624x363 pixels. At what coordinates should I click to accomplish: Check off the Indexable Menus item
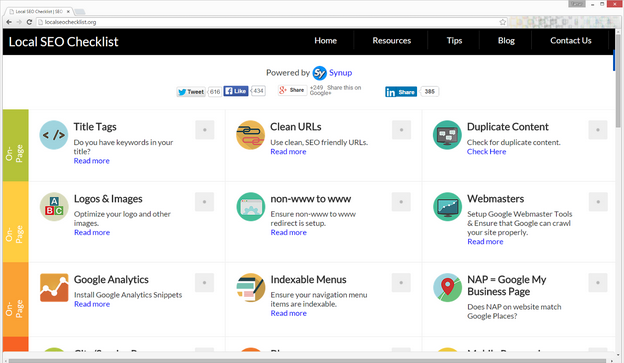point(401,283)
